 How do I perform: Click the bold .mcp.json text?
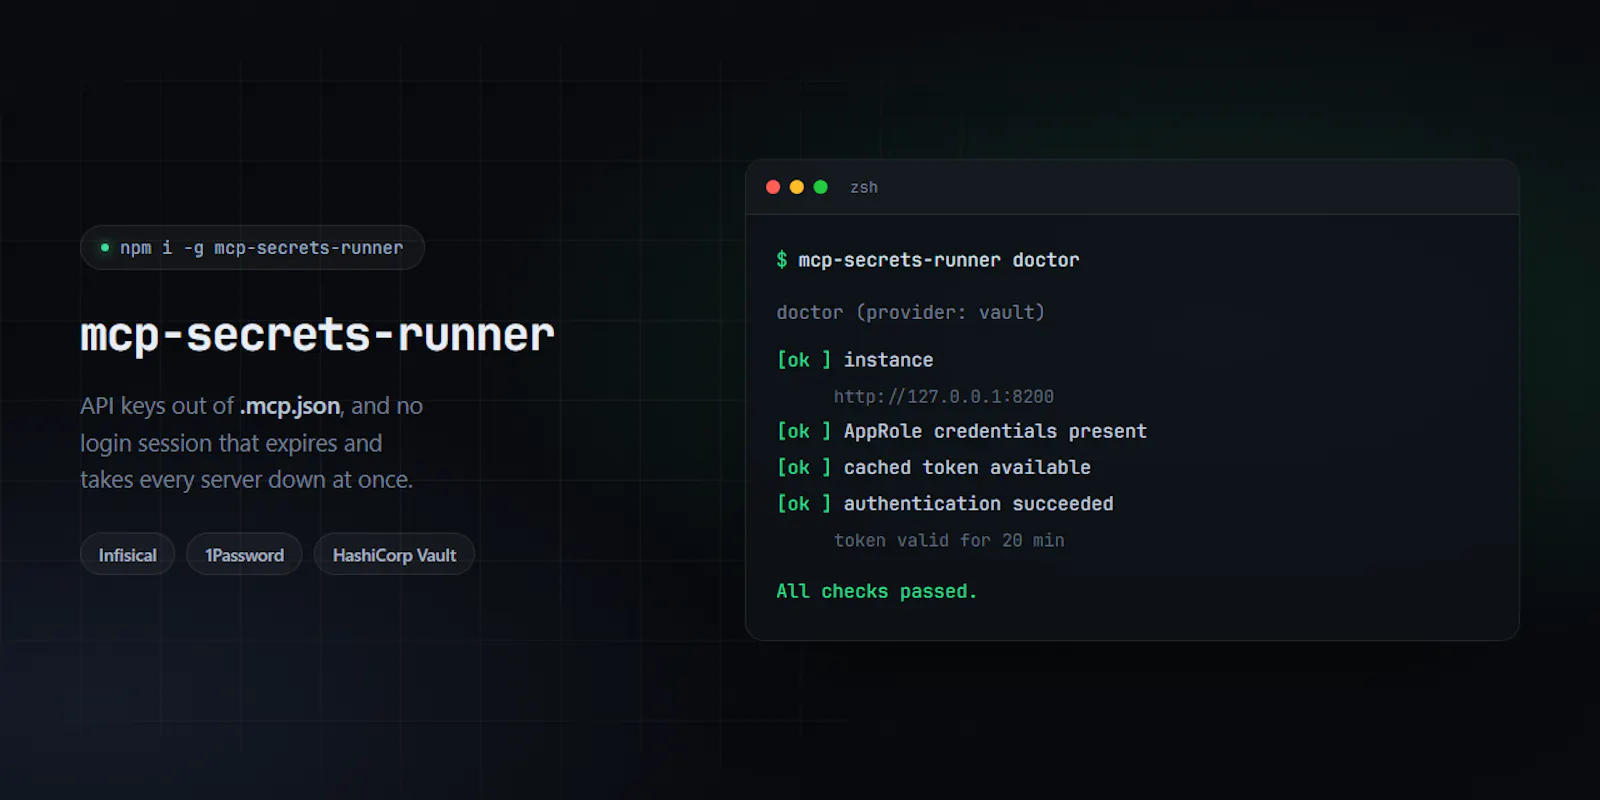290,406
